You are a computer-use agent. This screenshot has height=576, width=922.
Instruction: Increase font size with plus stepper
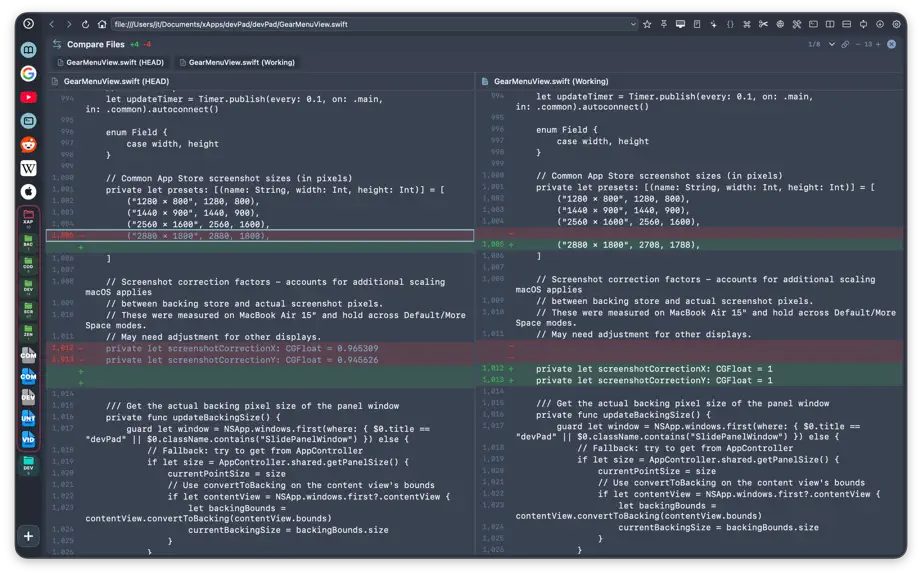coord(878,44)
